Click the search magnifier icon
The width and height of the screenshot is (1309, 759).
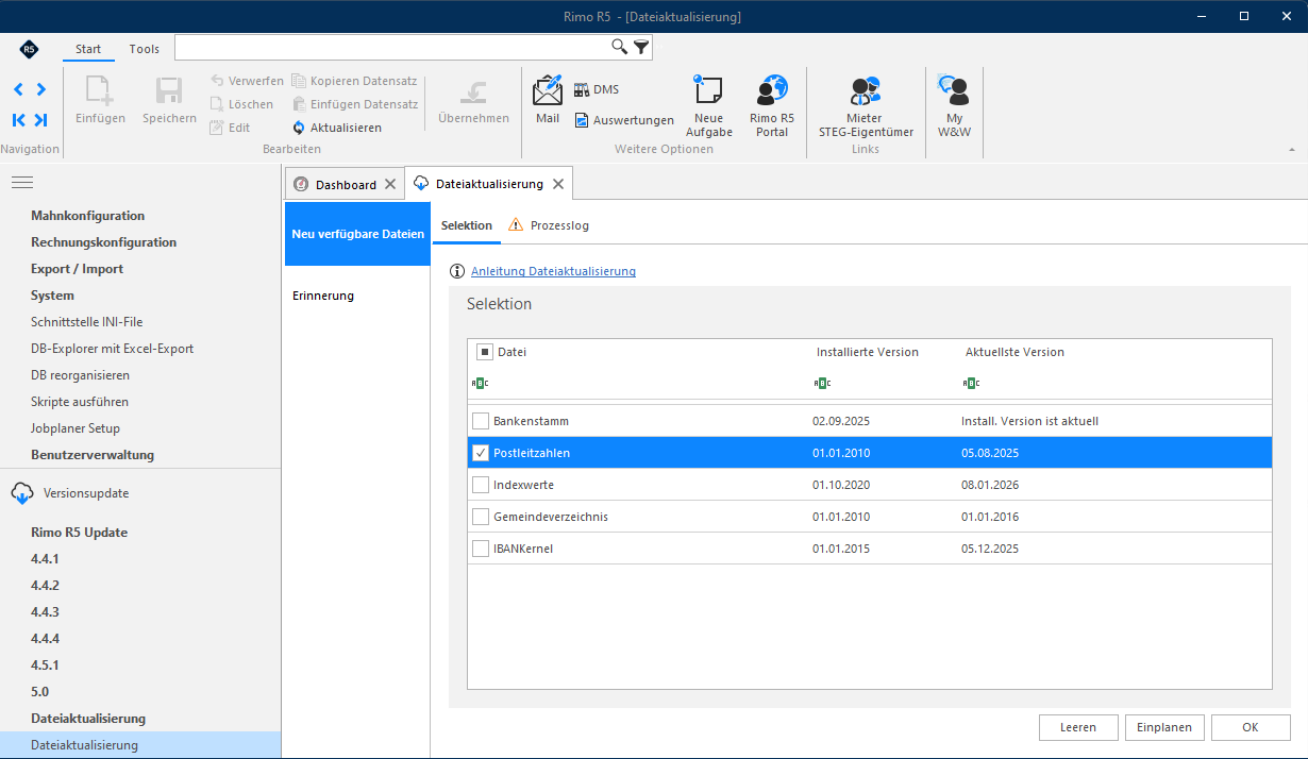pyautogui.click(x=620, y=47)
